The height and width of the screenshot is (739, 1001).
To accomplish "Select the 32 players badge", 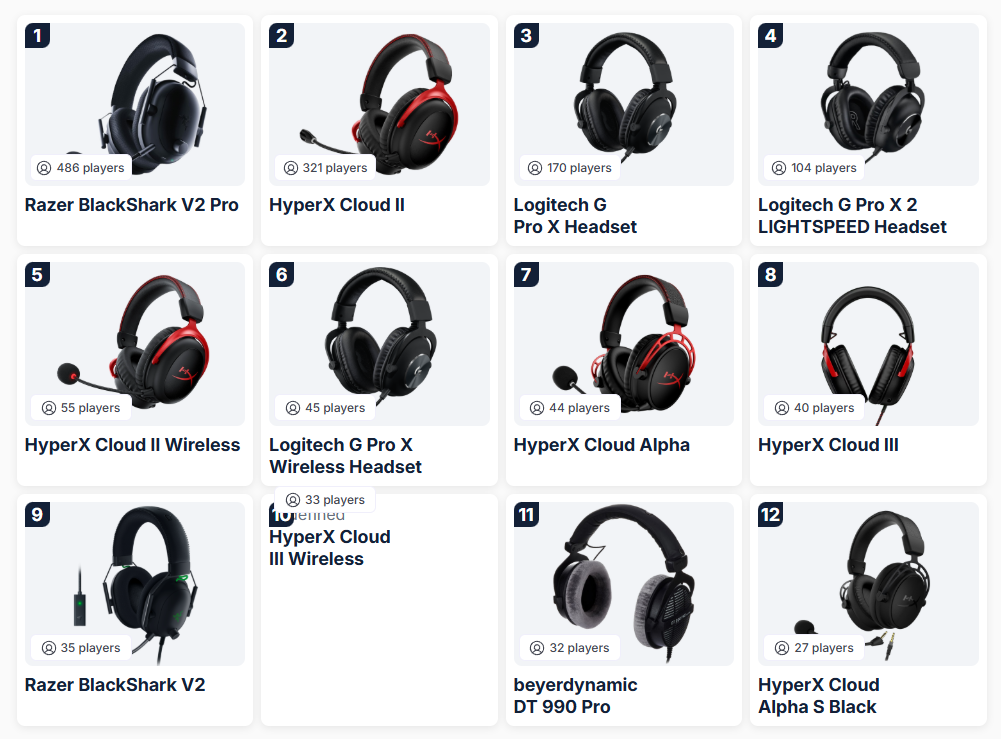I will (570, 648).
